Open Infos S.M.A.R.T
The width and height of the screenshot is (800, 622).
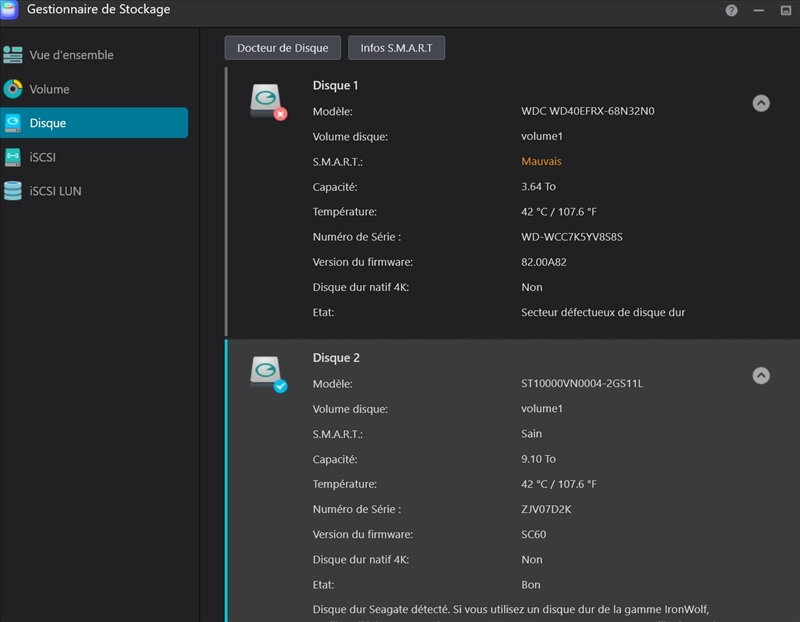click(396, 48)
